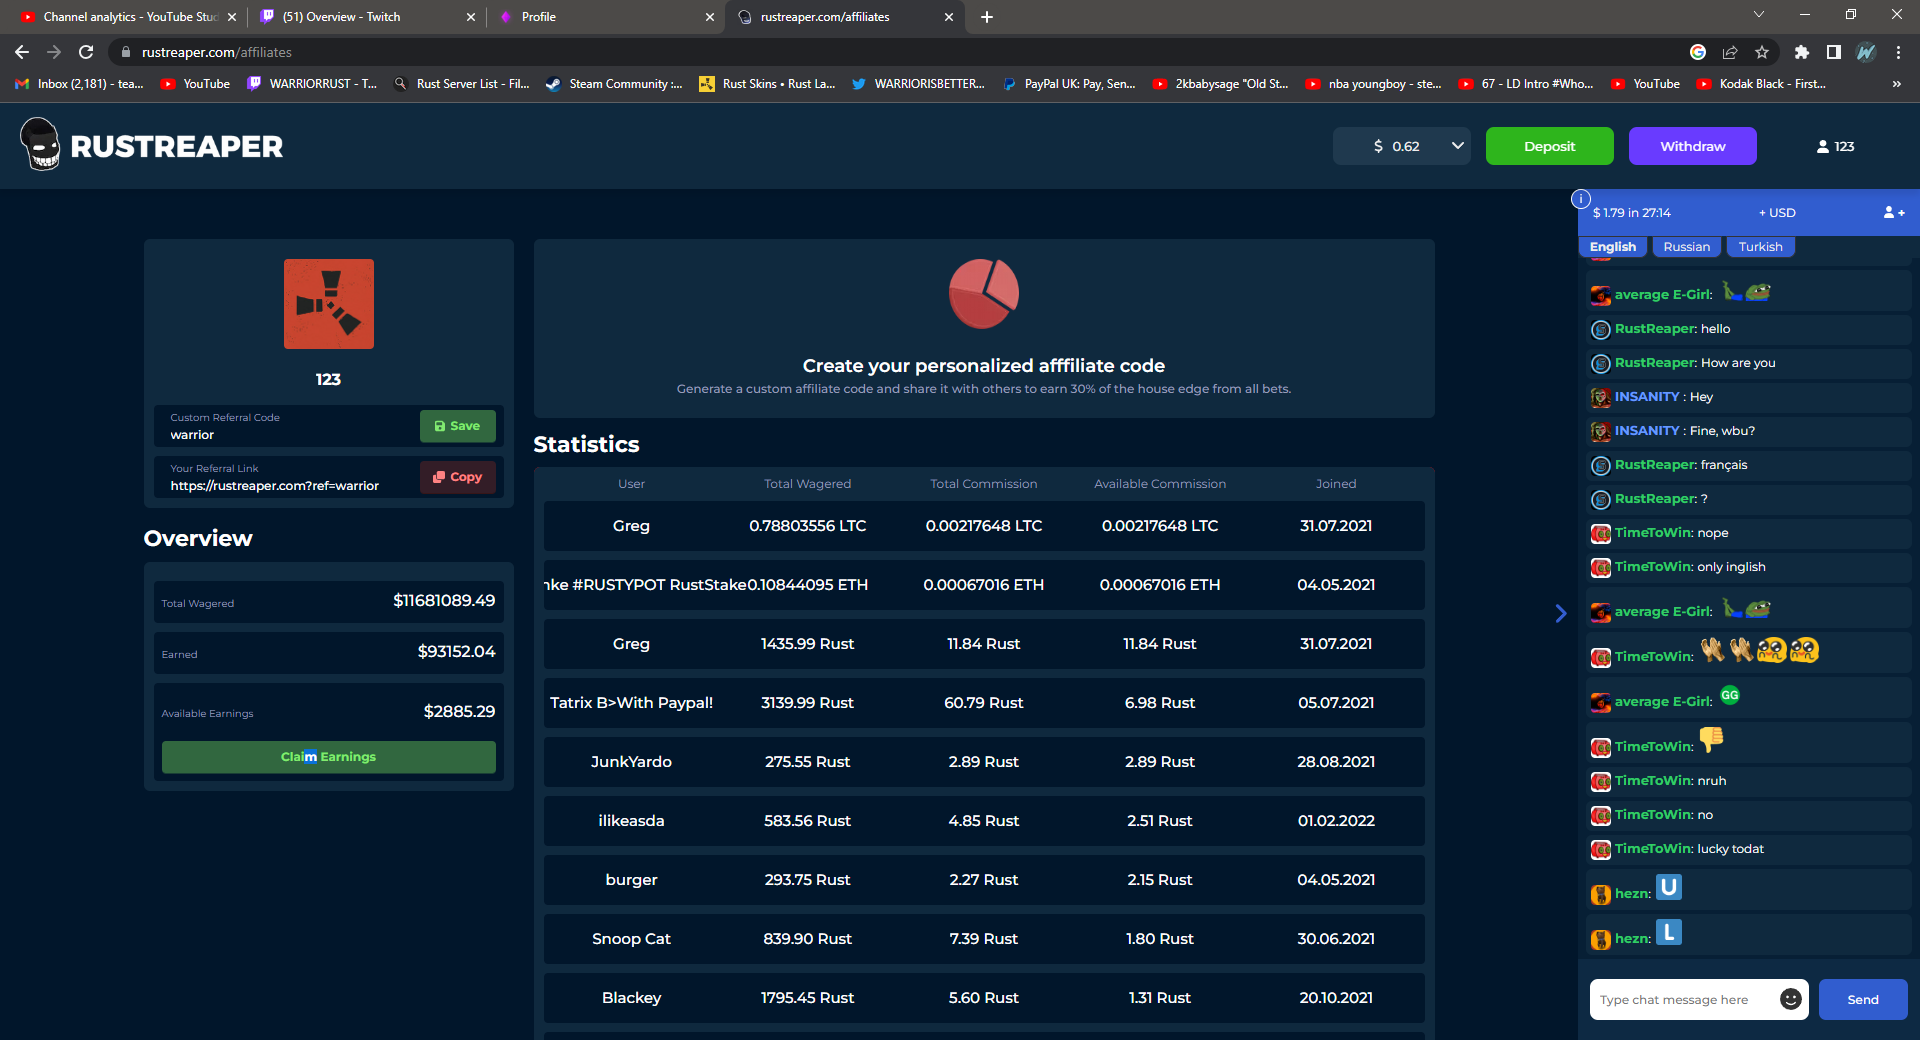Screen dimensions: 1920x1040
Task: Click the RustReaper skull logo
Action: tap(40, 145)
